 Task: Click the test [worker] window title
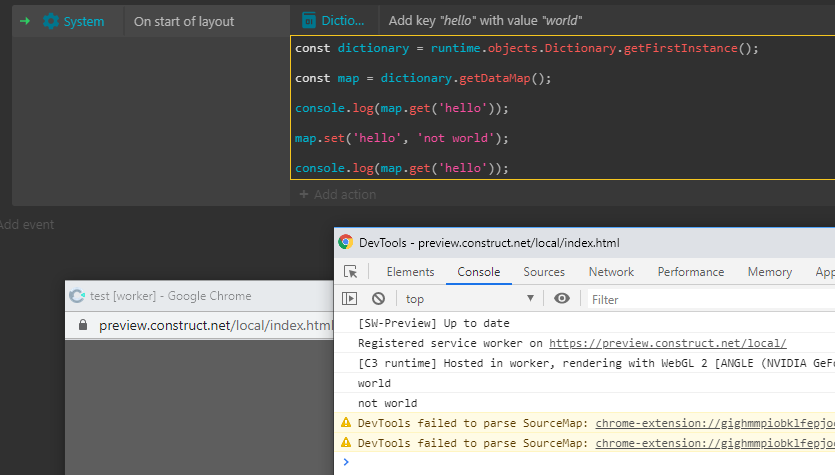point(170,296)
